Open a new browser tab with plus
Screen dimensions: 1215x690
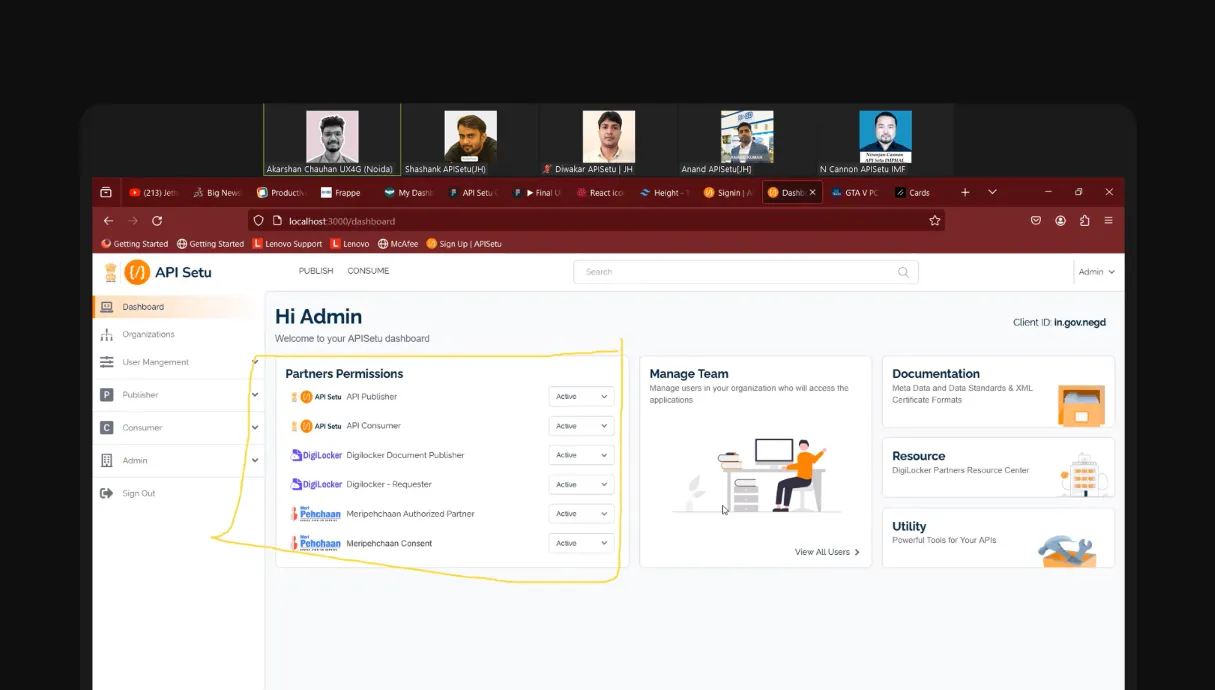pos(965,192)
